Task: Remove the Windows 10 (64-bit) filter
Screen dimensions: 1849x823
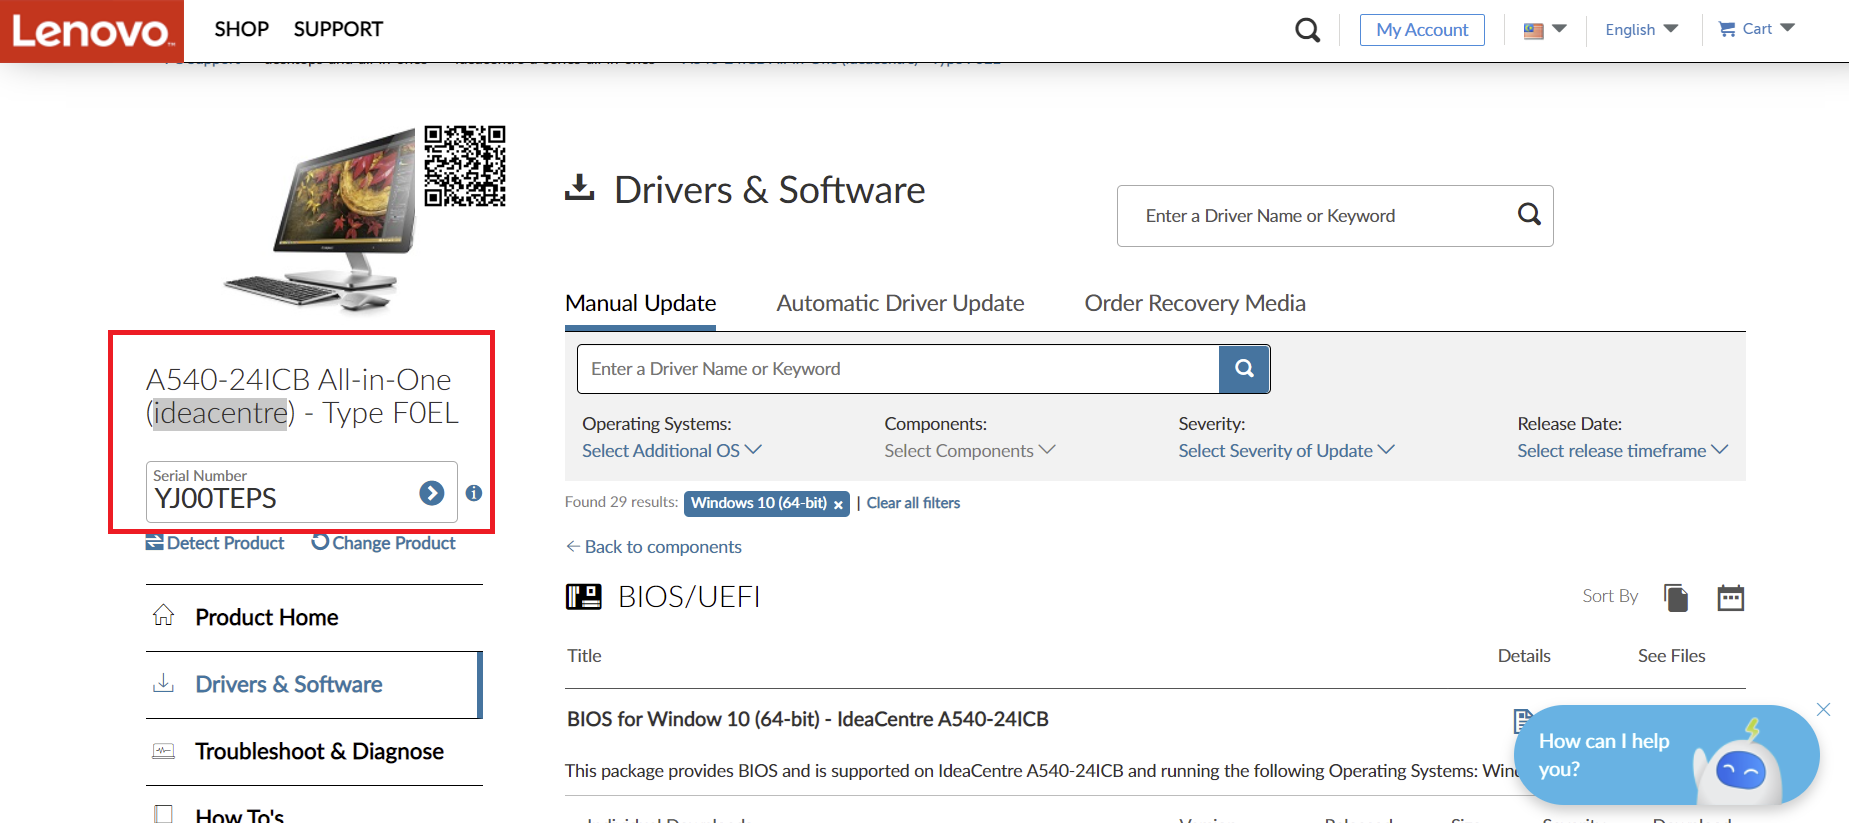Action: point(838,504)
